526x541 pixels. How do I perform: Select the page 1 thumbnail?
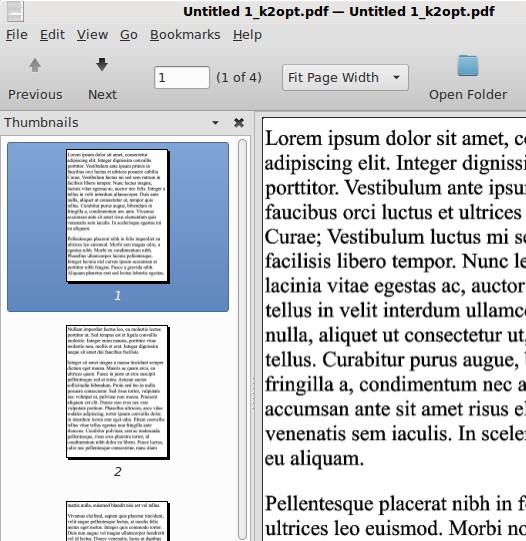[x=118, y=227]
